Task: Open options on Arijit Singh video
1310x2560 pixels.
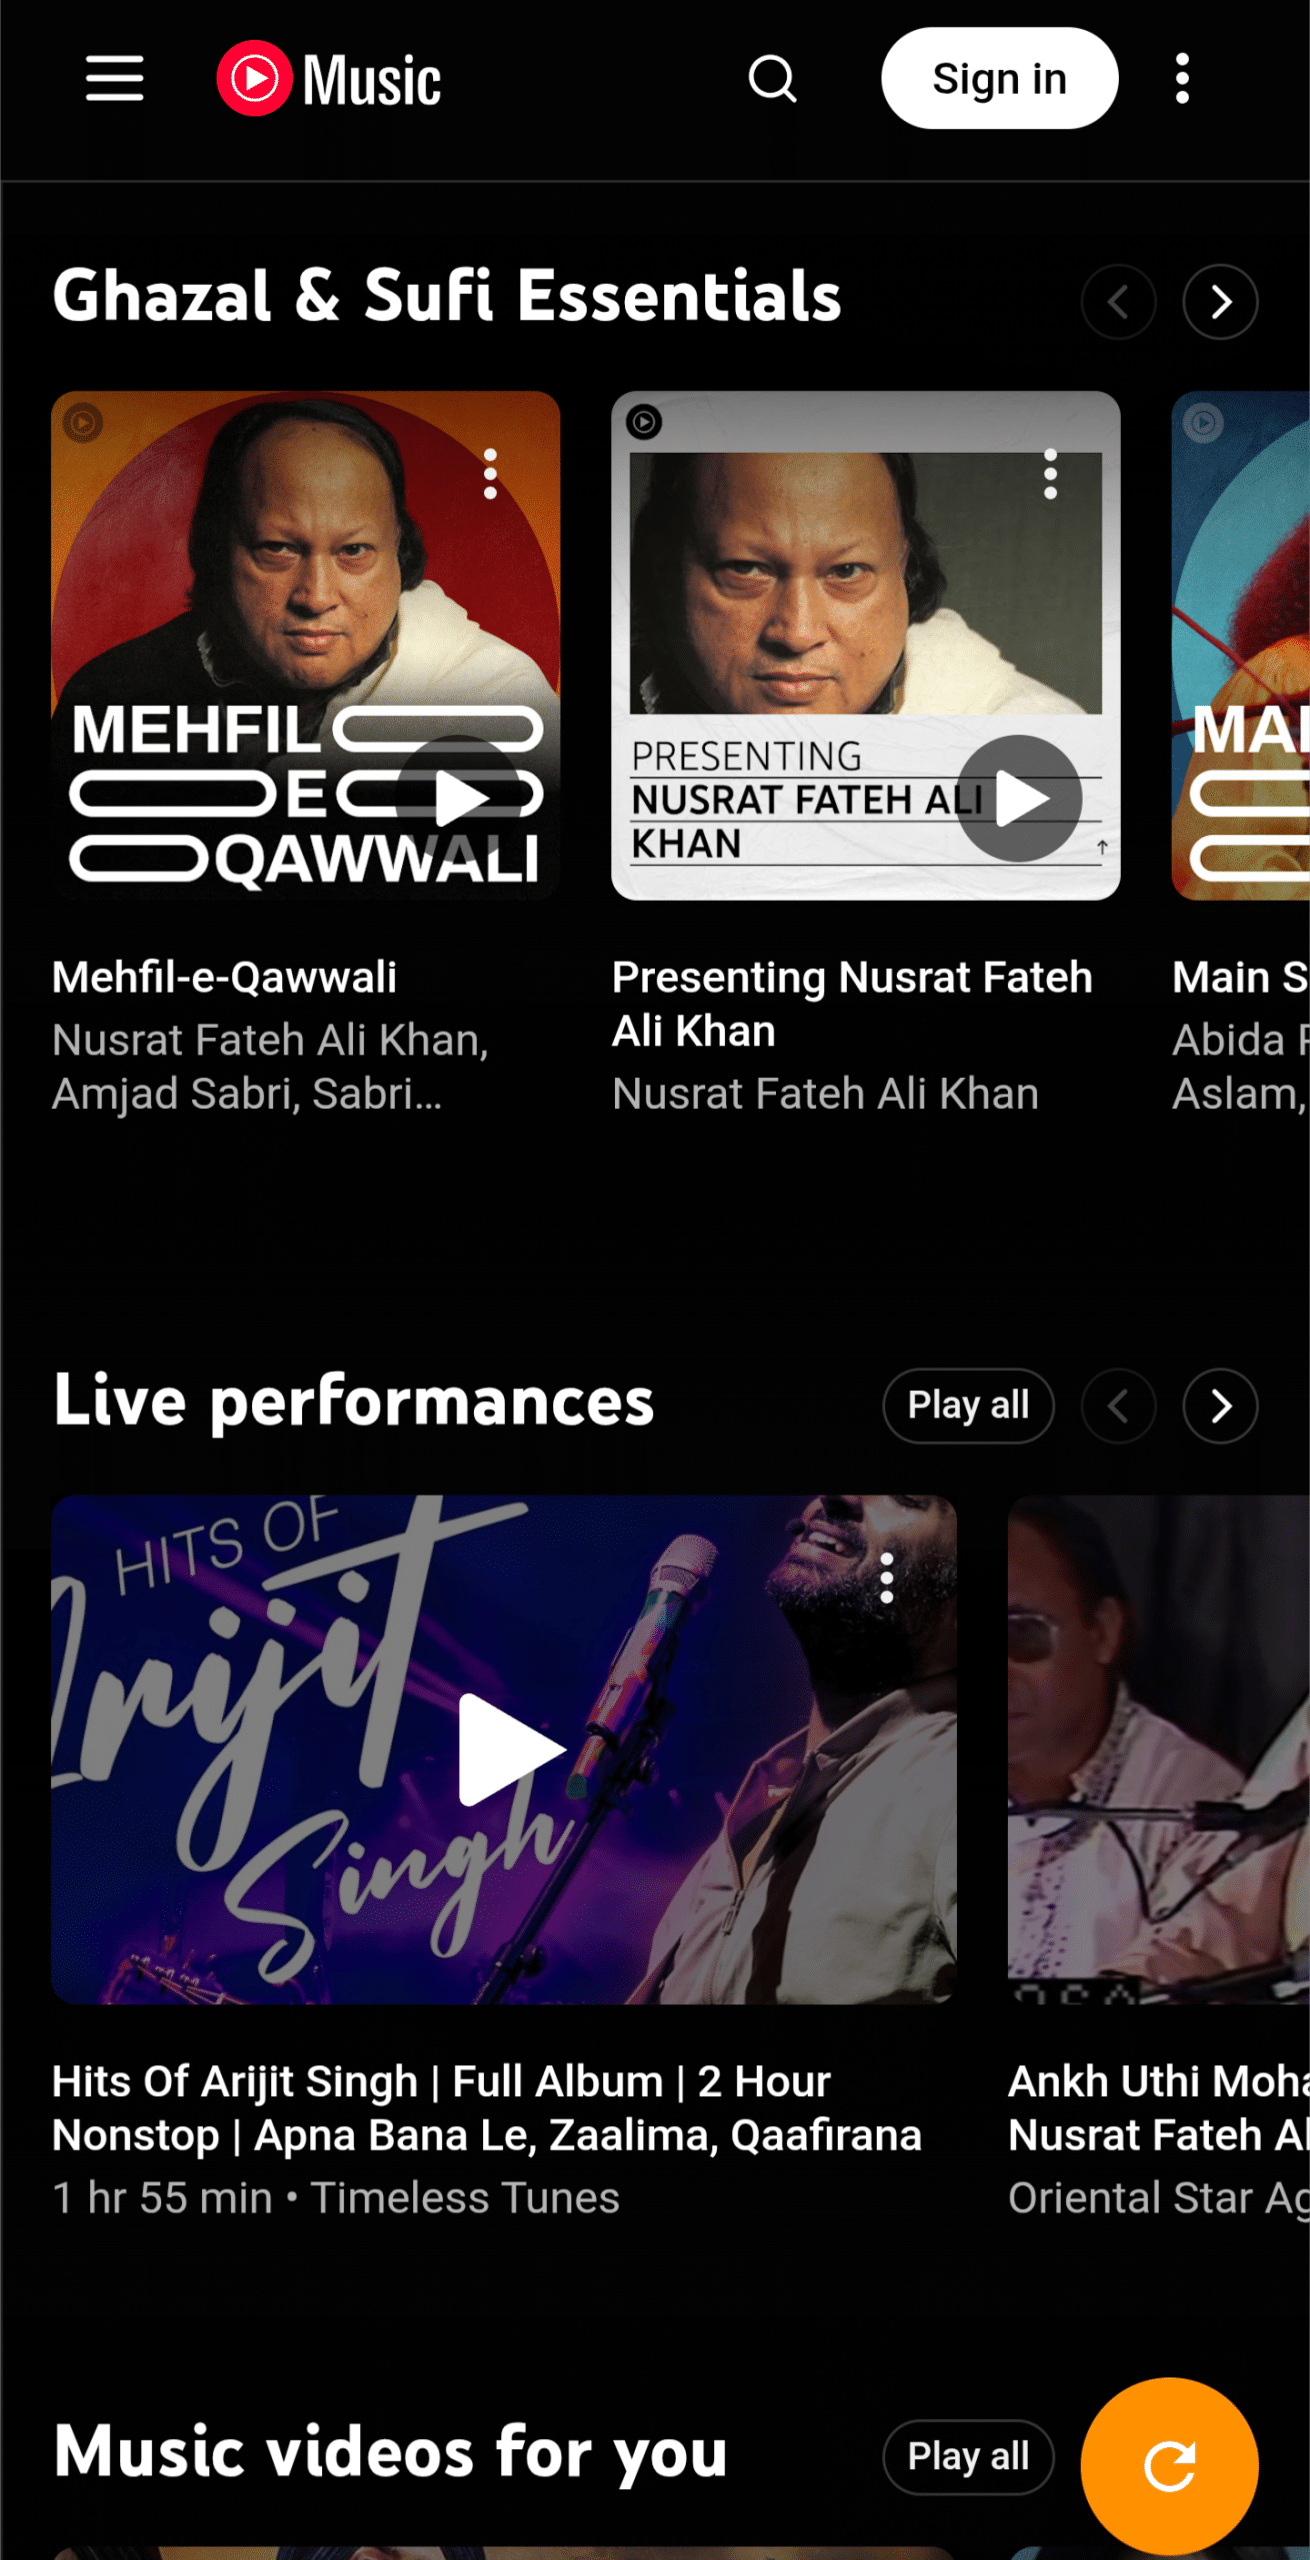Action: click(x=886, y=1578)
